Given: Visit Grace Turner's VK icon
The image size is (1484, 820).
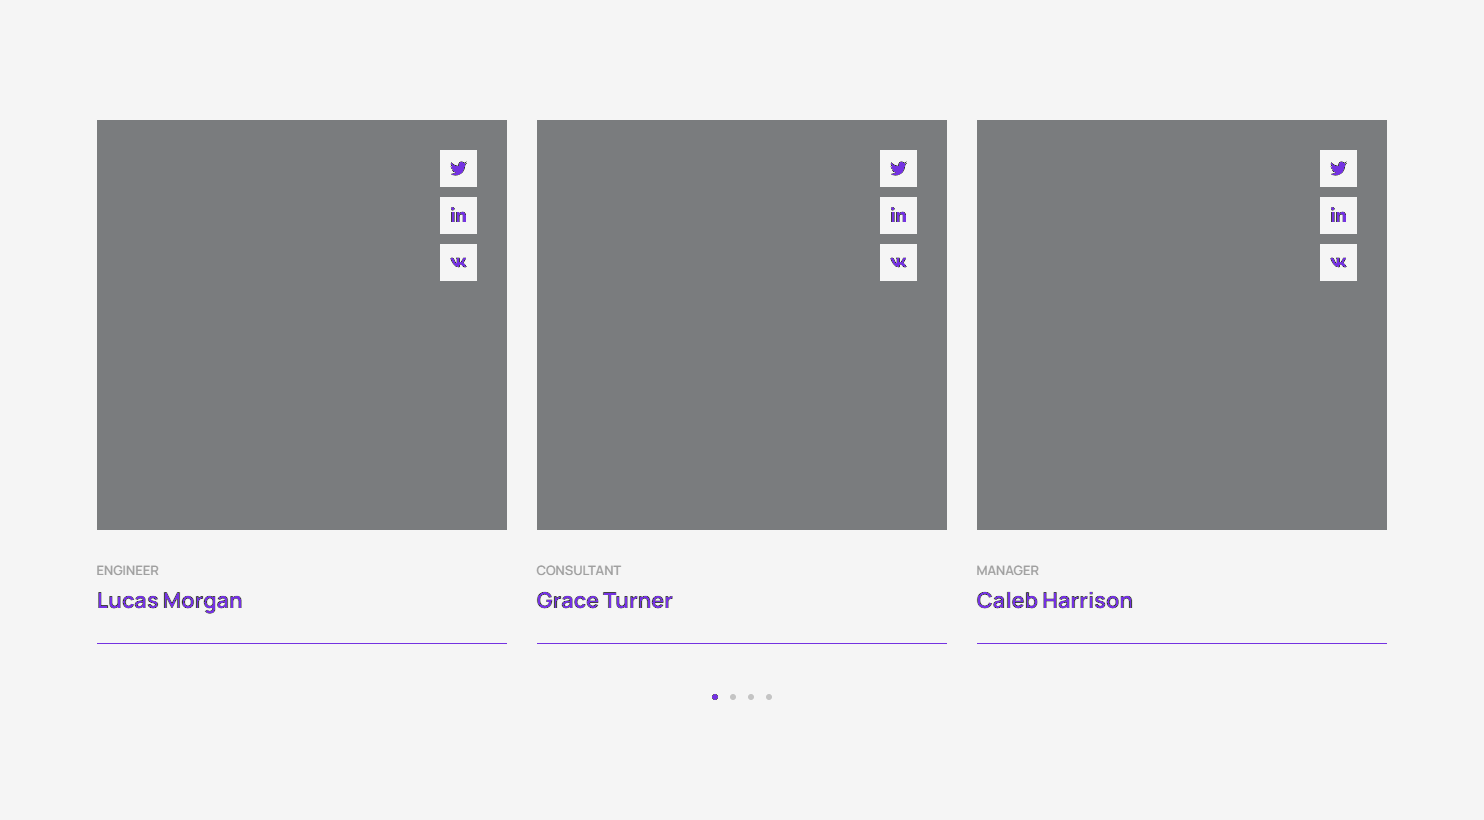Looking at the screenshot, I should (898, 262).
